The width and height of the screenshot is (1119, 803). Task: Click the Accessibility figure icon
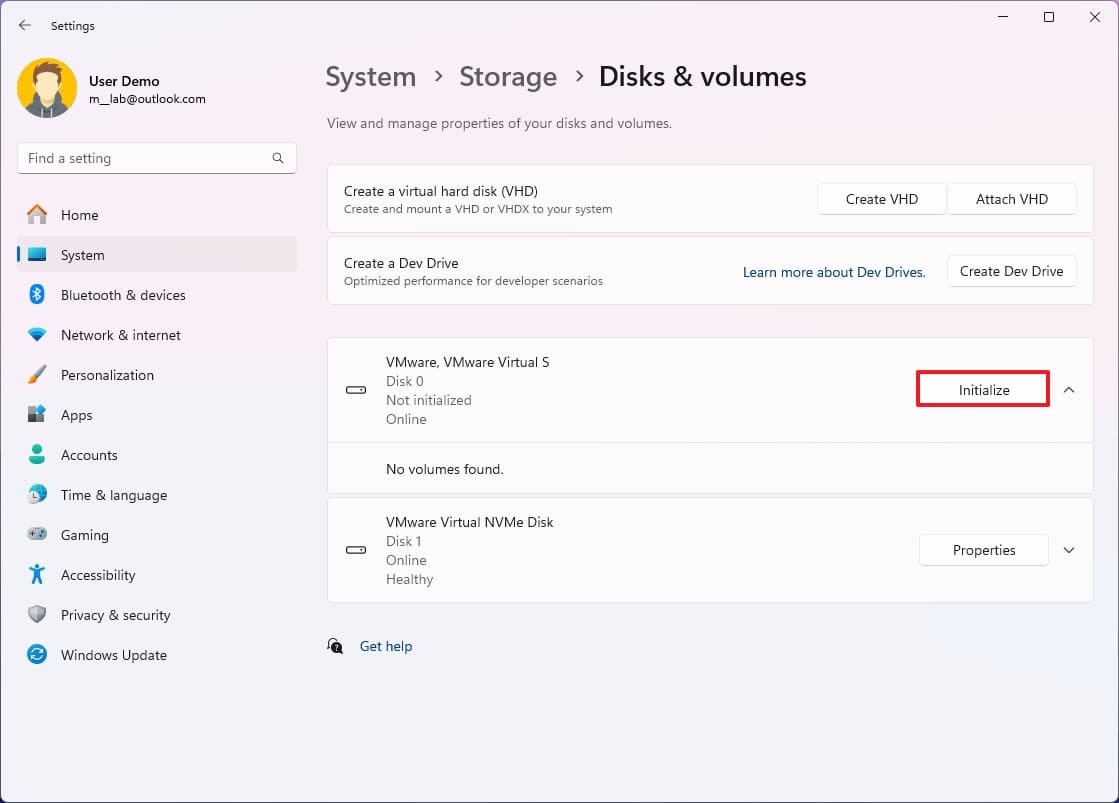(x=37, y=574)
